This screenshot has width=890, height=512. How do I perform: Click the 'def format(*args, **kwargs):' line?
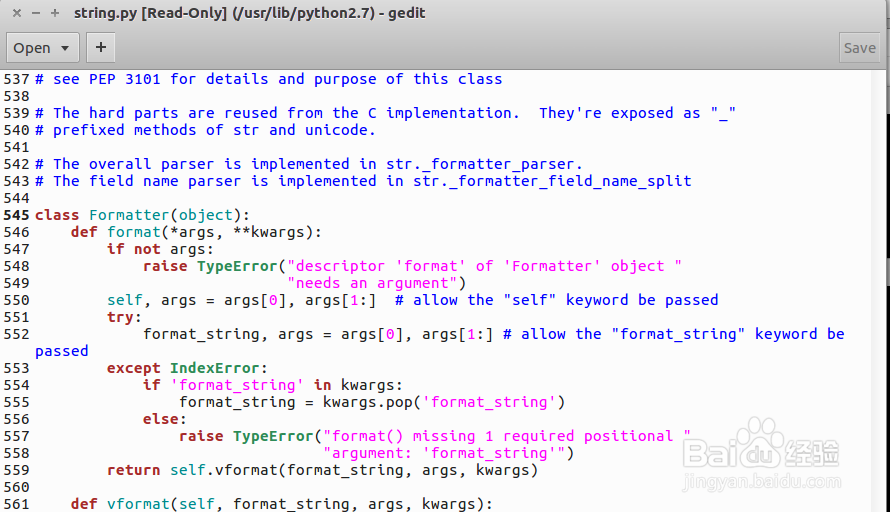tap(196, 232)
